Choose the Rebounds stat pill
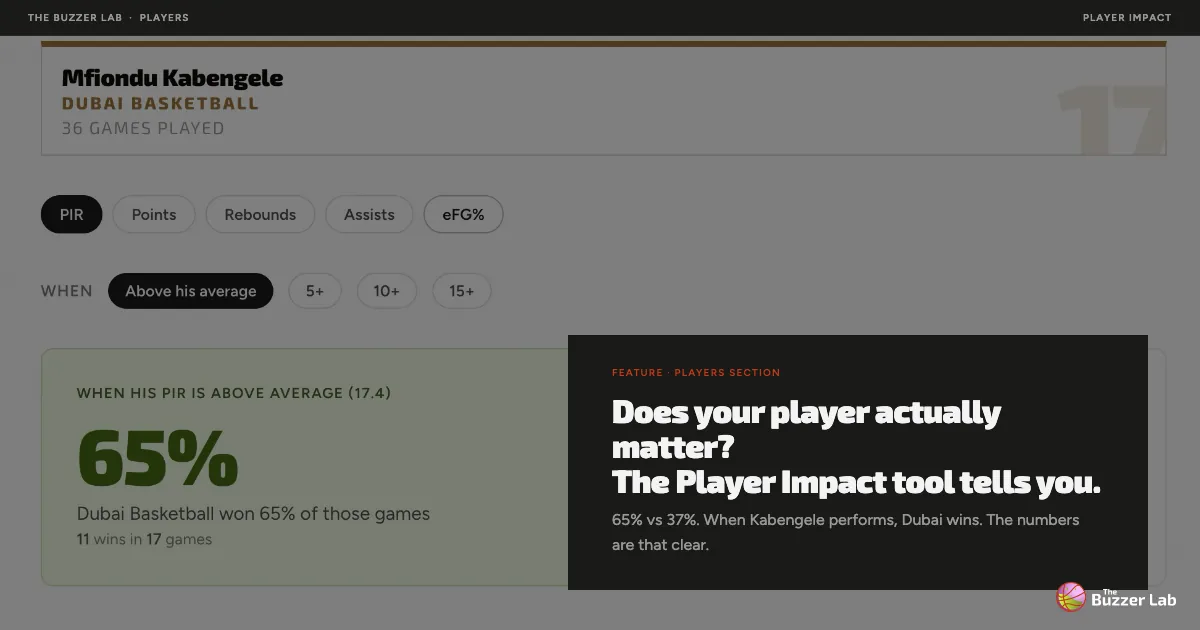 pos(260,214)
